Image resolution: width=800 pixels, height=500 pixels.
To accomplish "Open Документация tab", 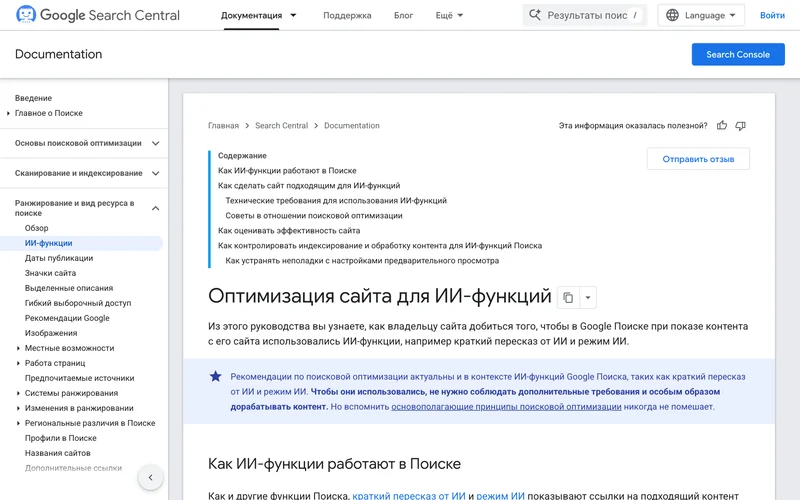I will click(x=251, y=15).
